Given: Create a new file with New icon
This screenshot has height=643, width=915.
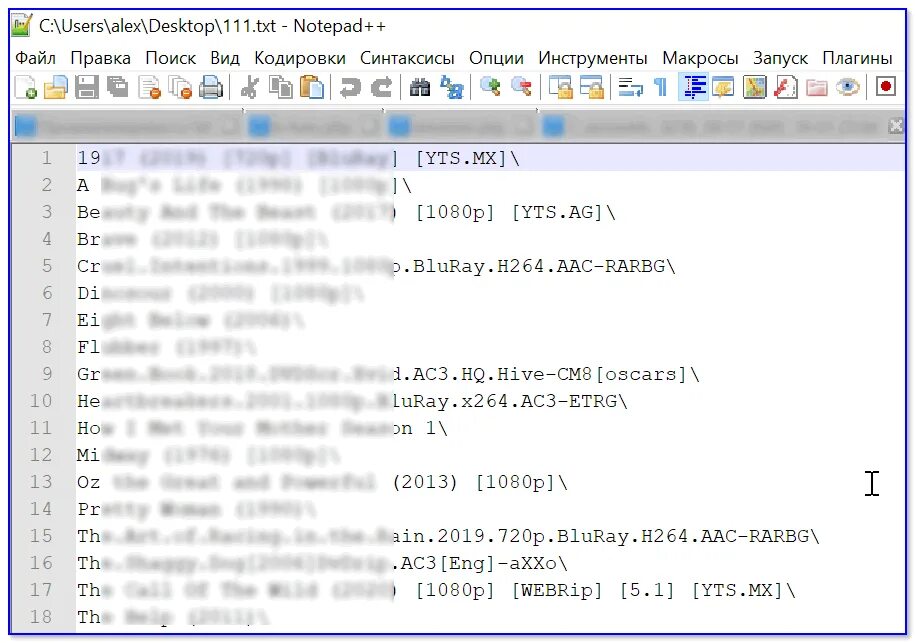Looking at the screenshot, I should (26, 88).
